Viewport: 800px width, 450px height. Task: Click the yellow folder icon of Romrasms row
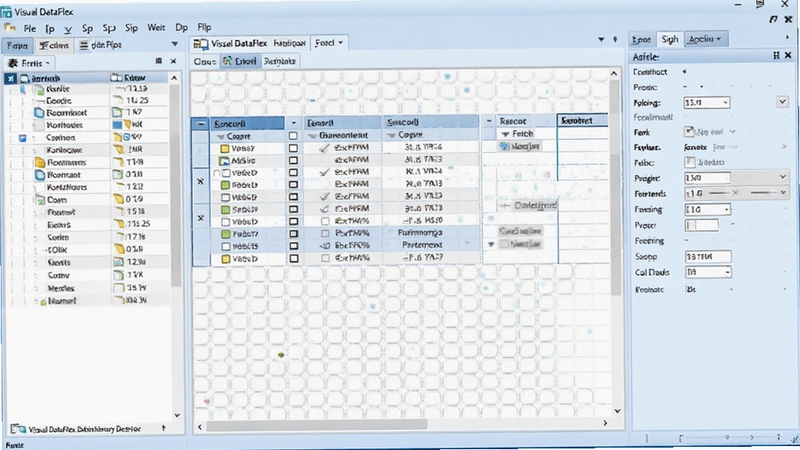40,163
